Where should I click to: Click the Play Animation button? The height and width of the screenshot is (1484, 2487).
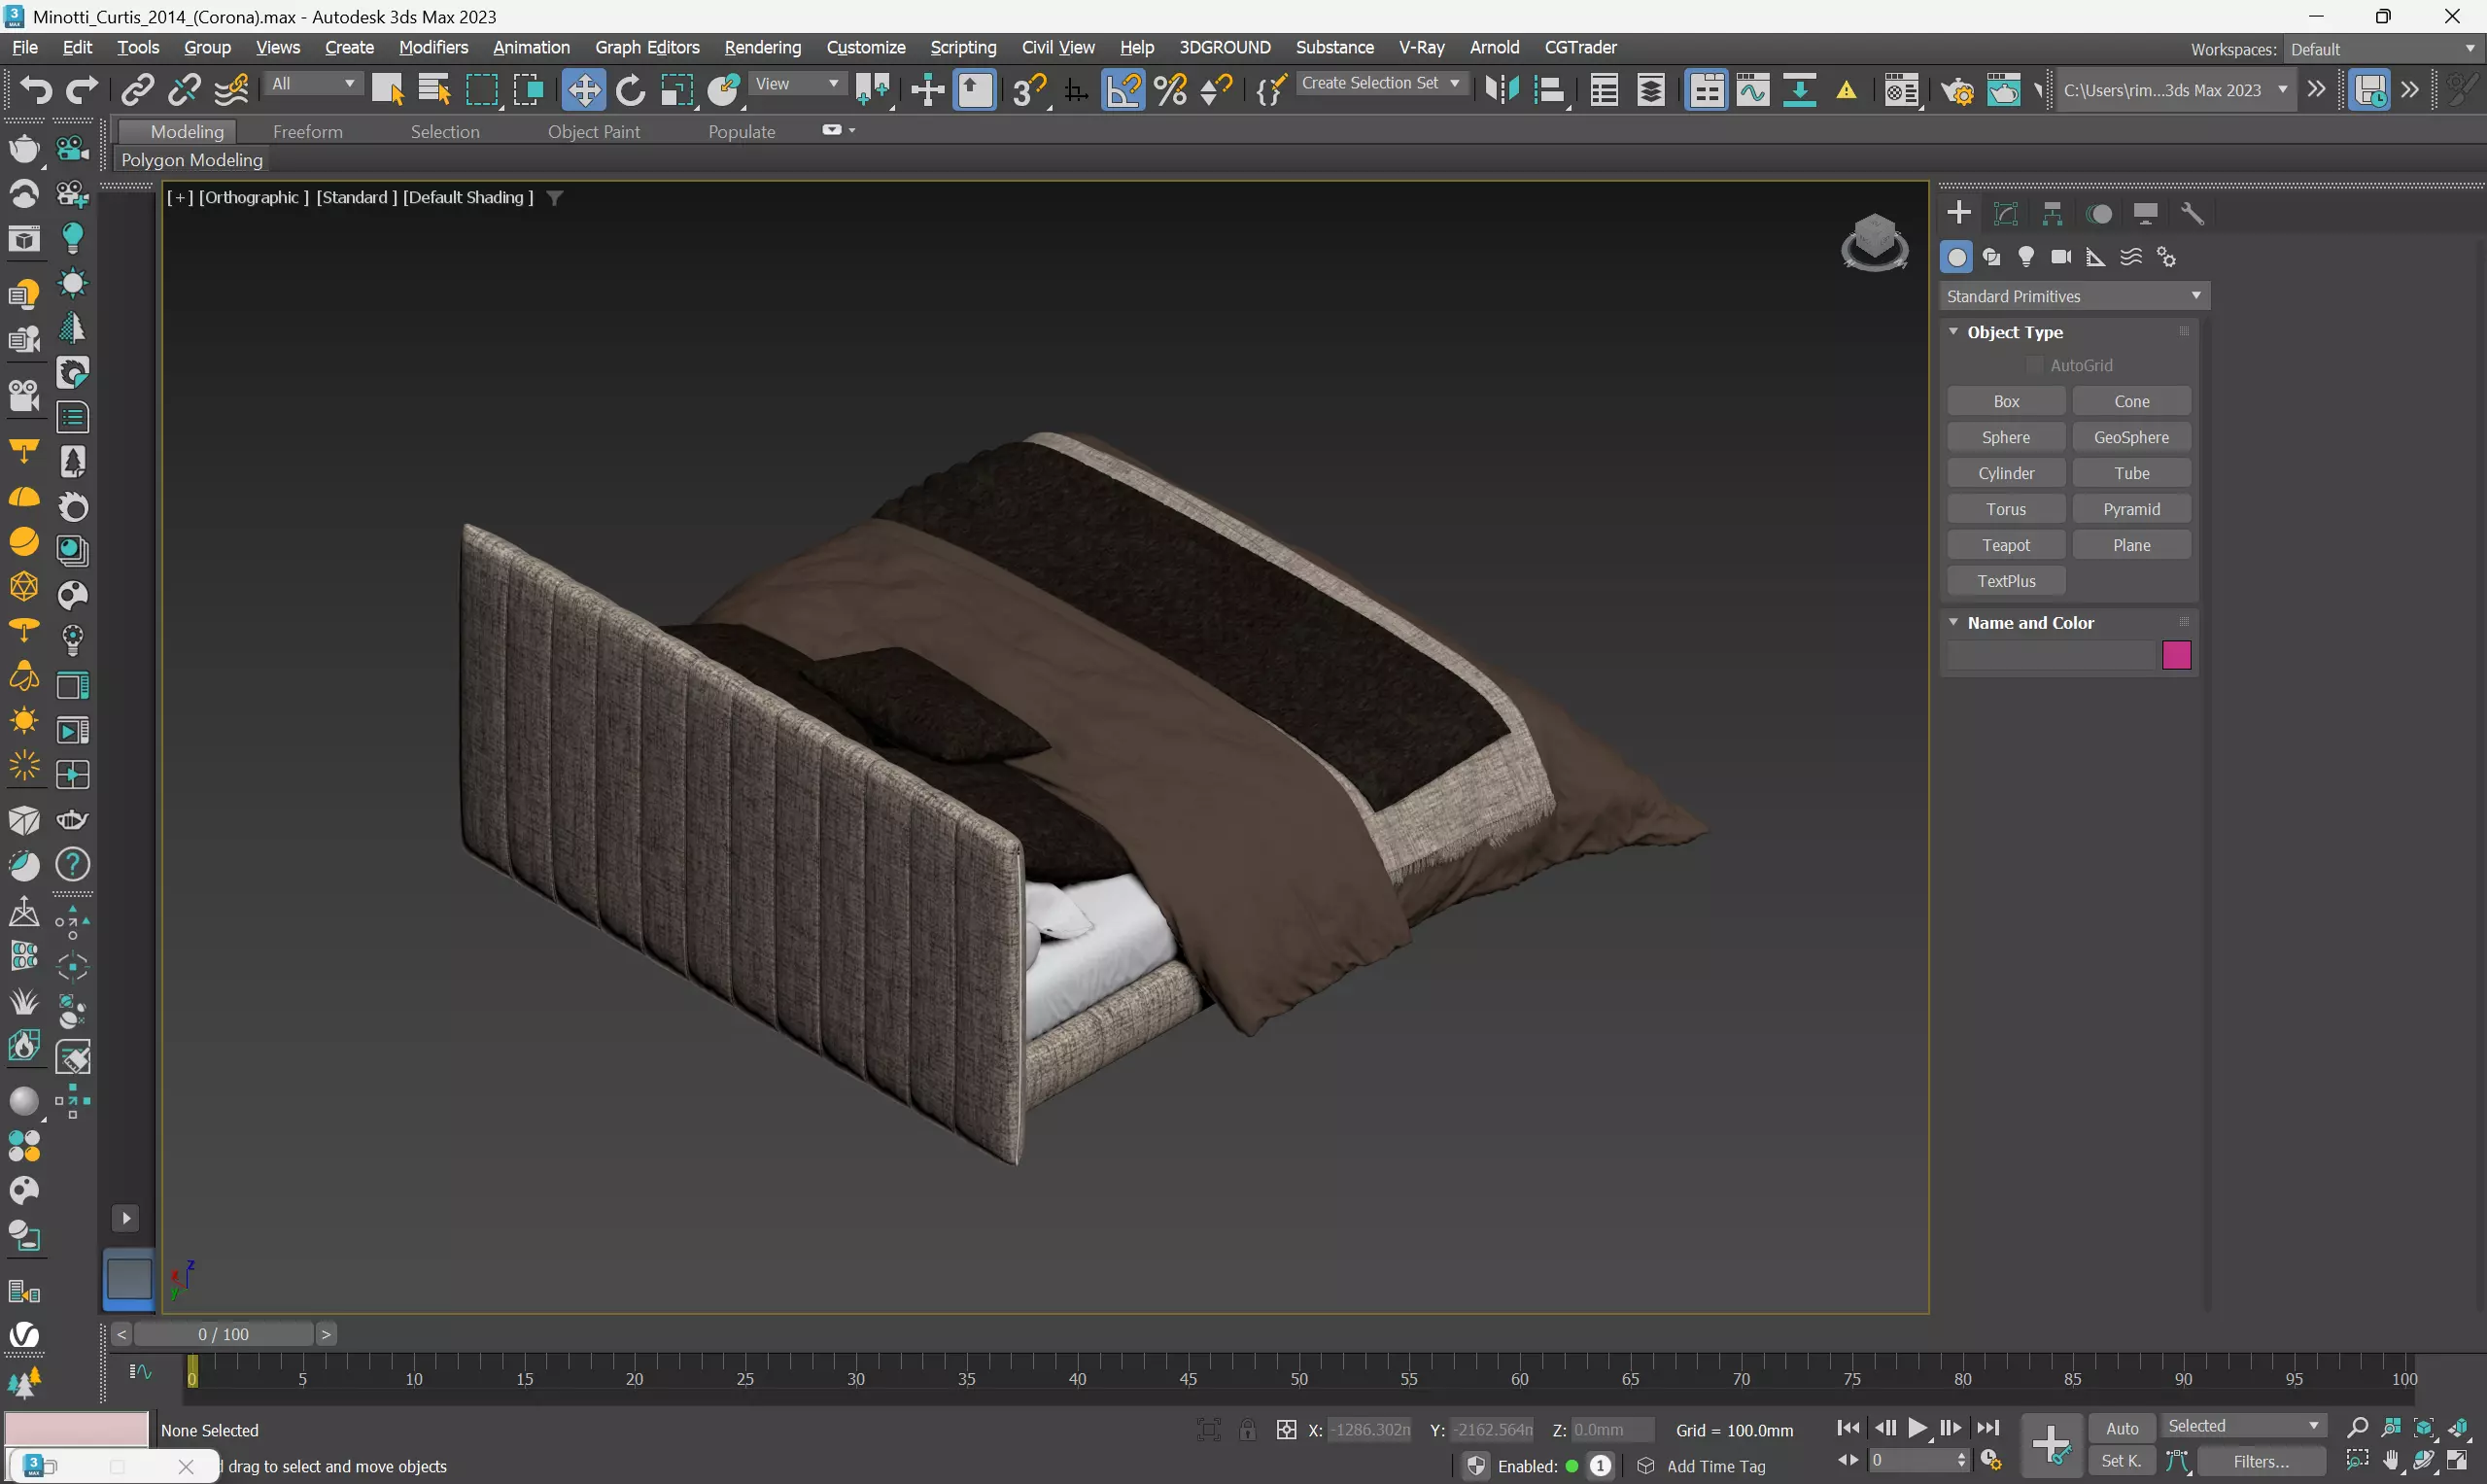click(x=1917, y=1427)
